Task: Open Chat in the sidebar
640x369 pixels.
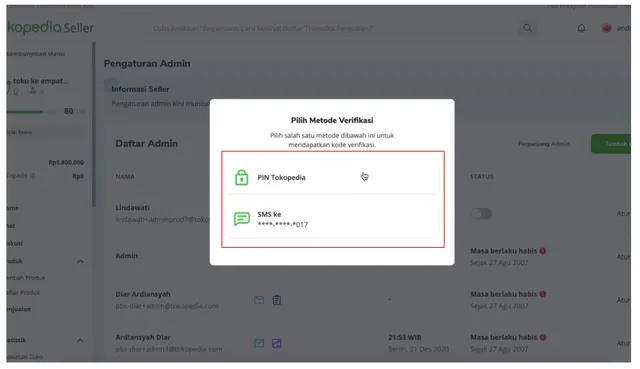Action: [x=11, y=225]
